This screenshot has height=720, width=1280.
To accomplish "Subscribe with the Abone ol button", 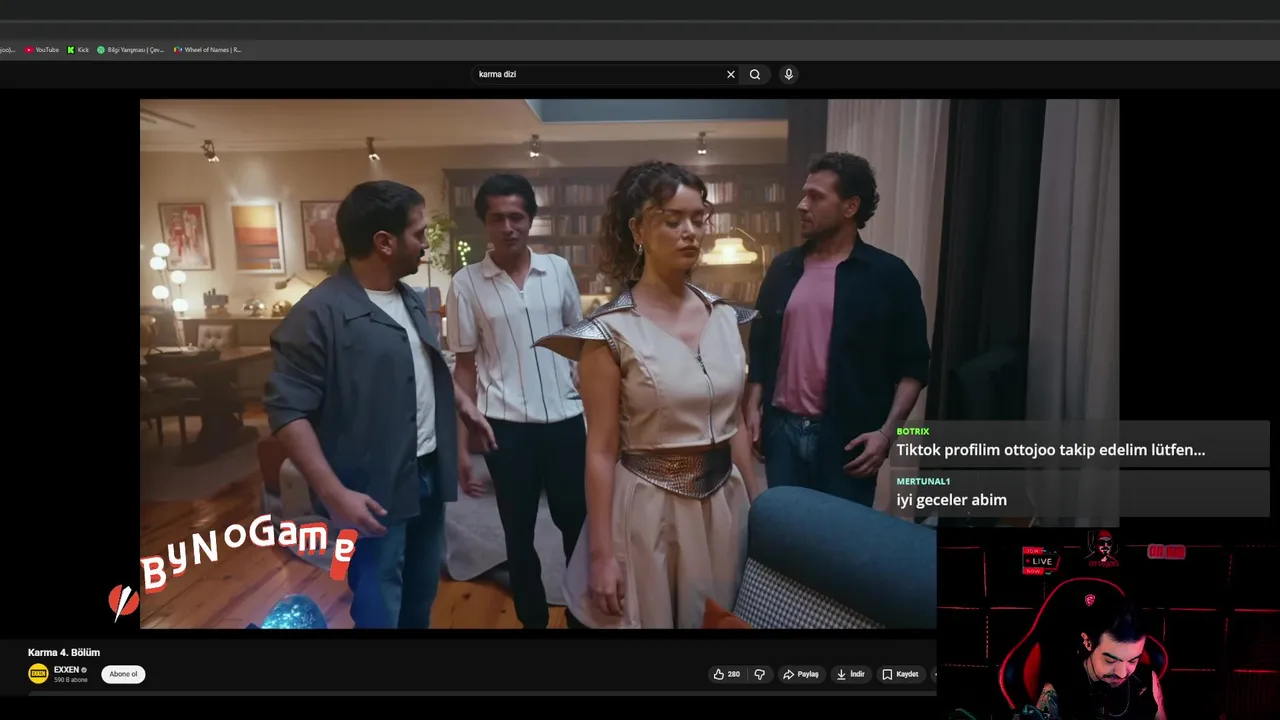I will click(123, 674).
